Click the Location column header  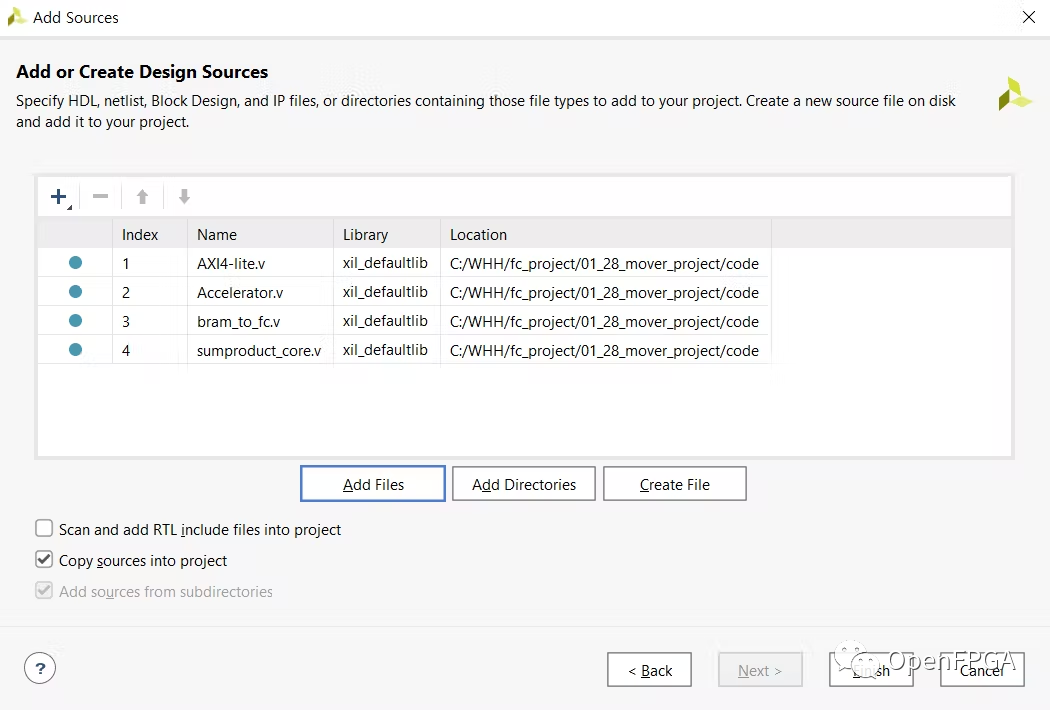point(604,235)
